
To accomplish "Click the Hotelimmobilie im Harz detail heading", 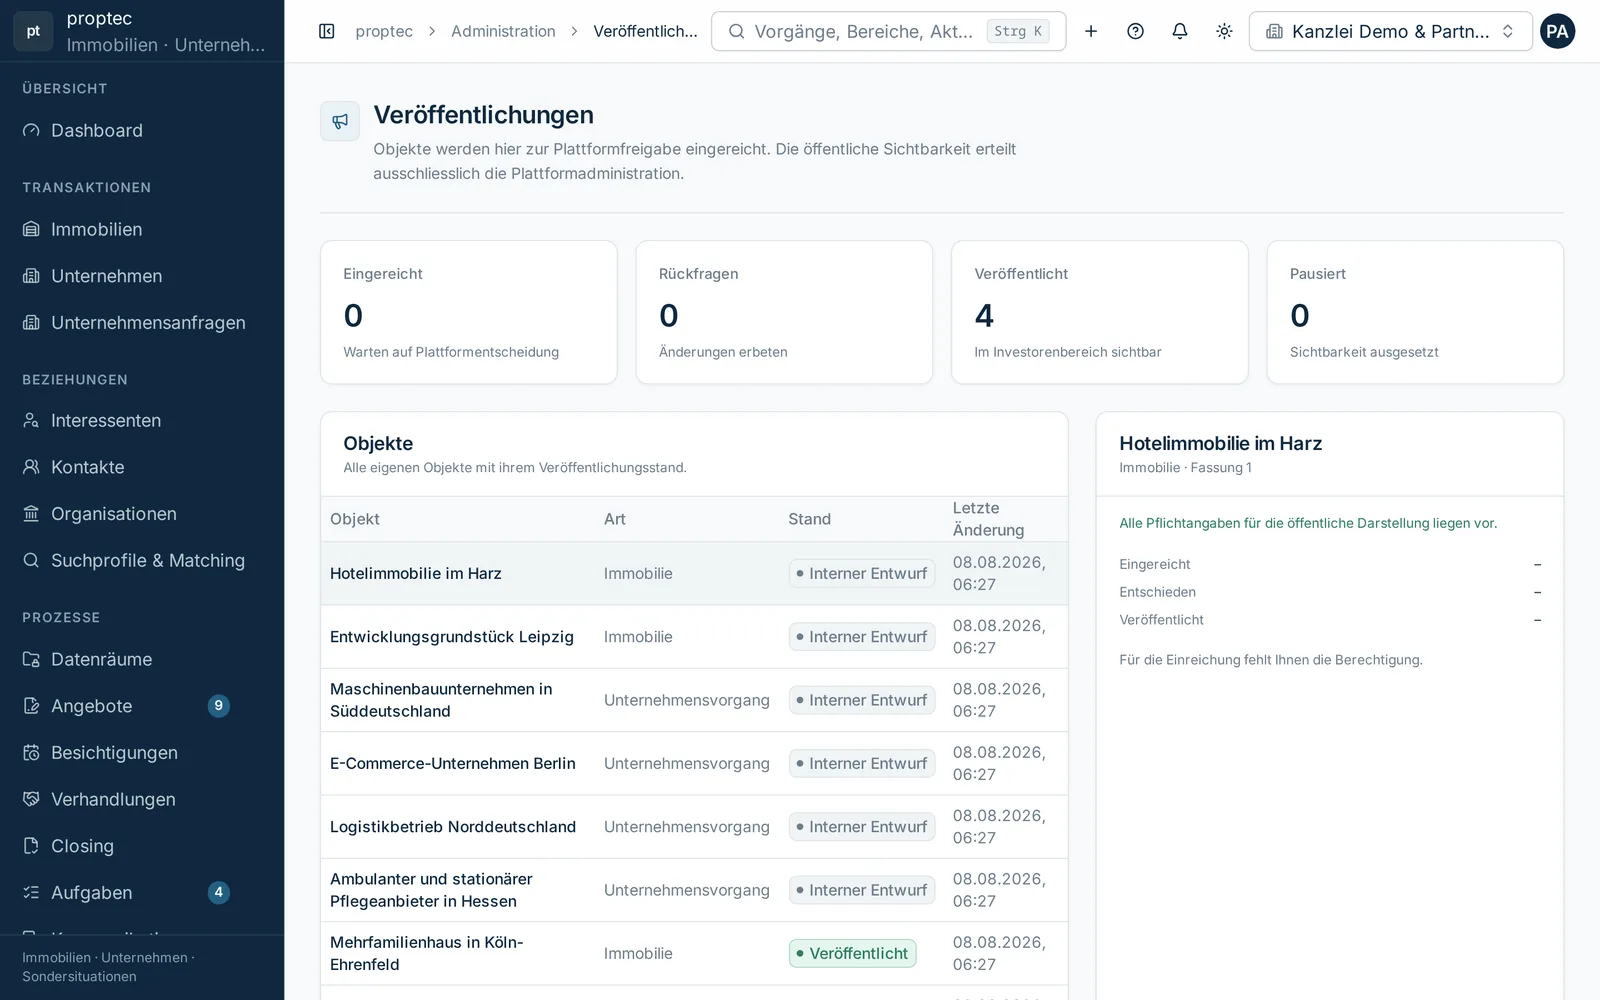I will [1220, 443].
